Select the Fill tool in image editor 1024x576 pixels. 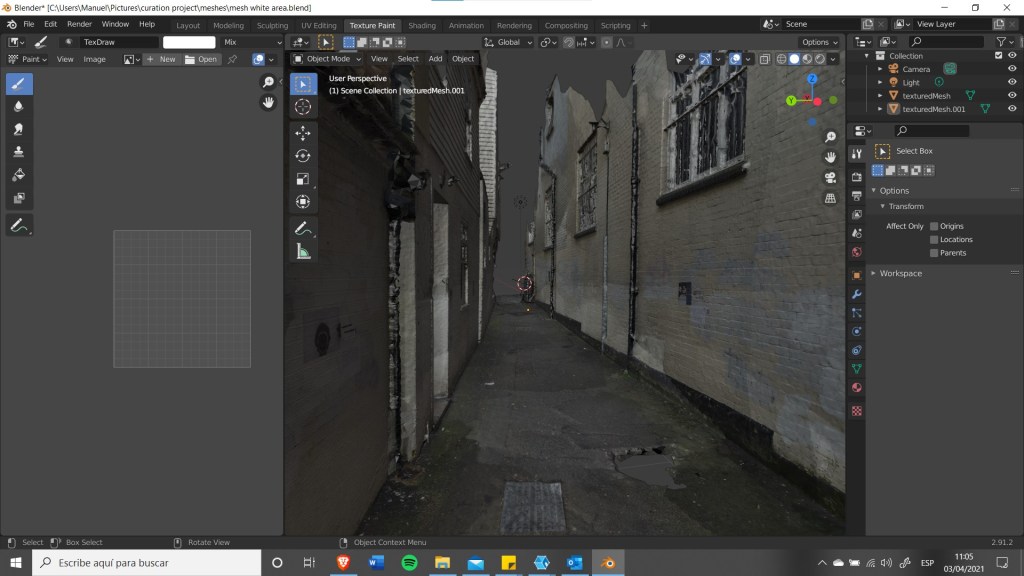click(x=19, y=175)
